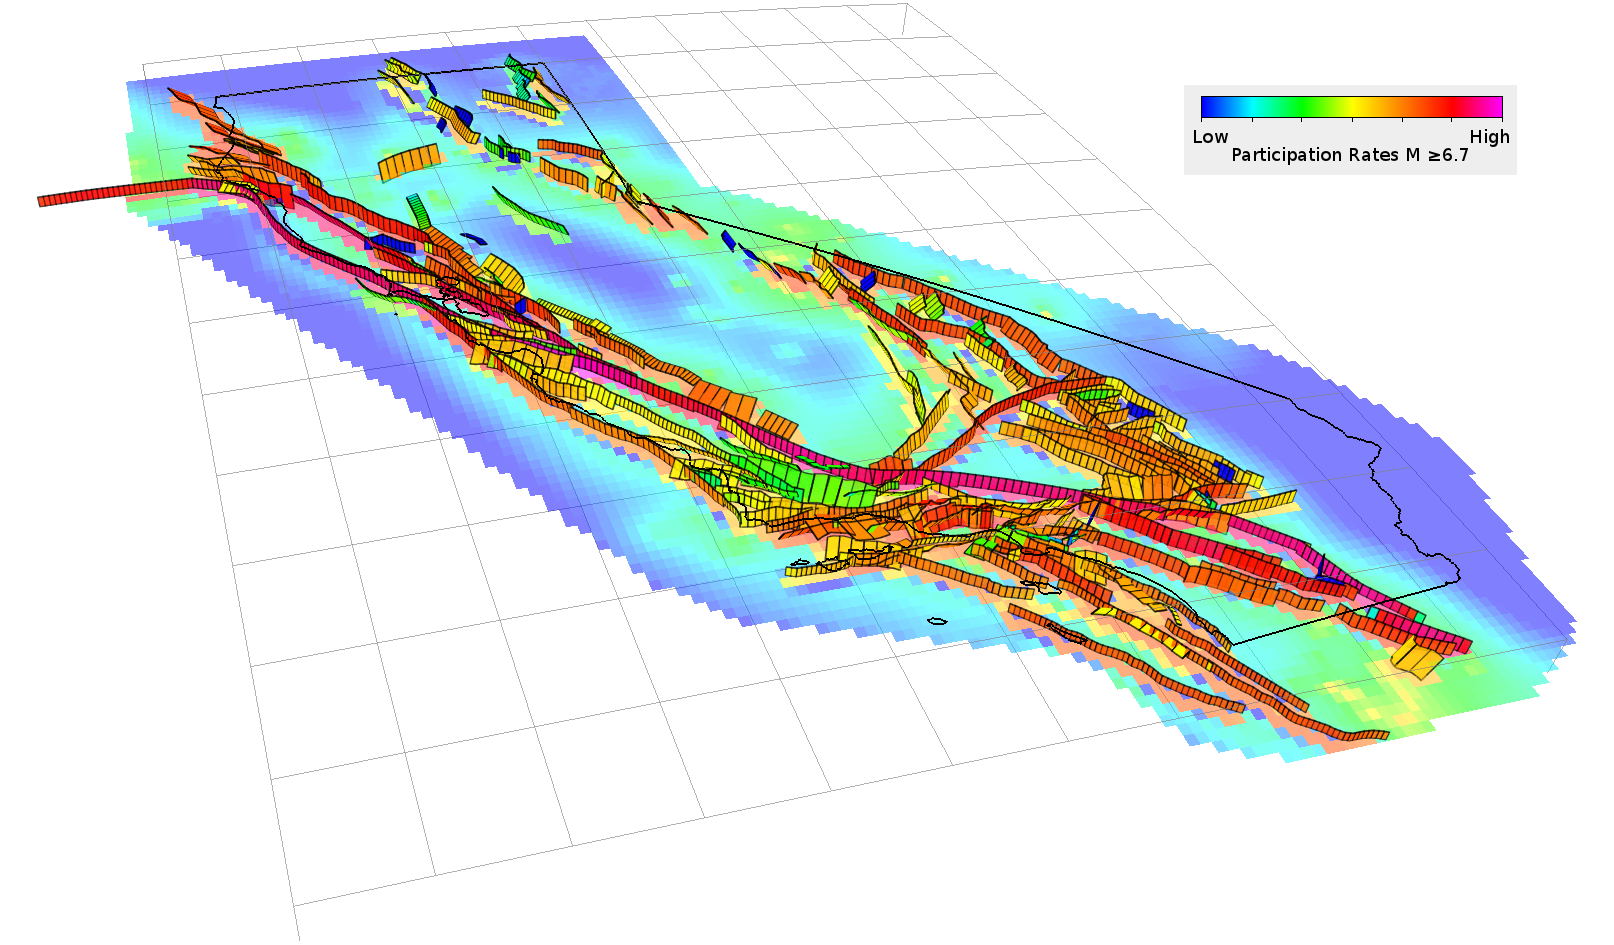Viewport: 1614px width, 945px height.
Task: Click the "Low" label in the legend
Action: (1210, 137)
